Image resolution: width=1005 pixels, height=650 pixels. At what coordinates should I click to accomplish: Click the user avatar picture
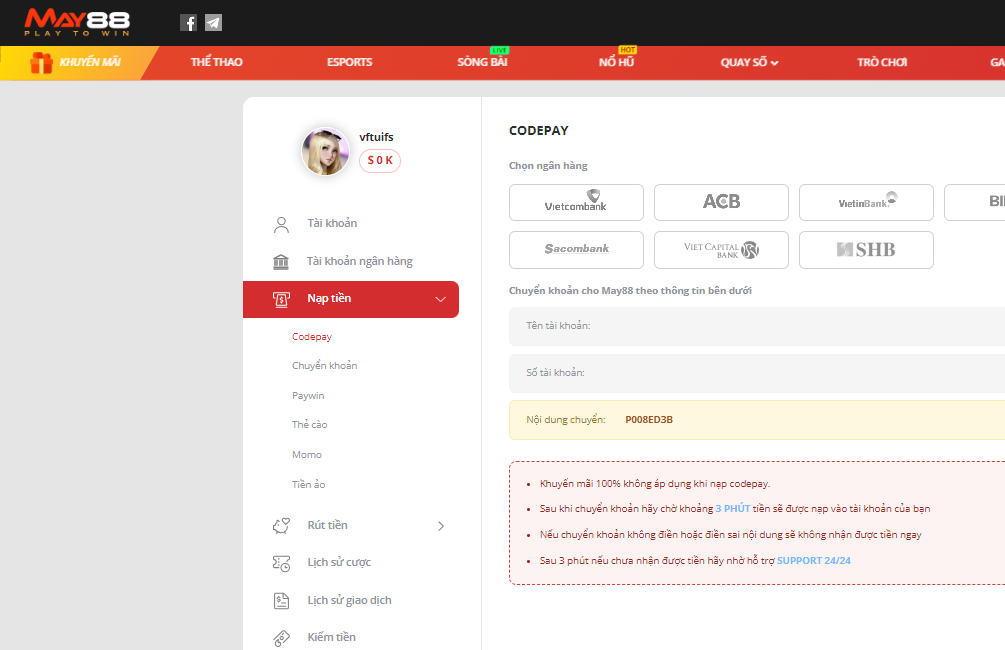point(326,151)
